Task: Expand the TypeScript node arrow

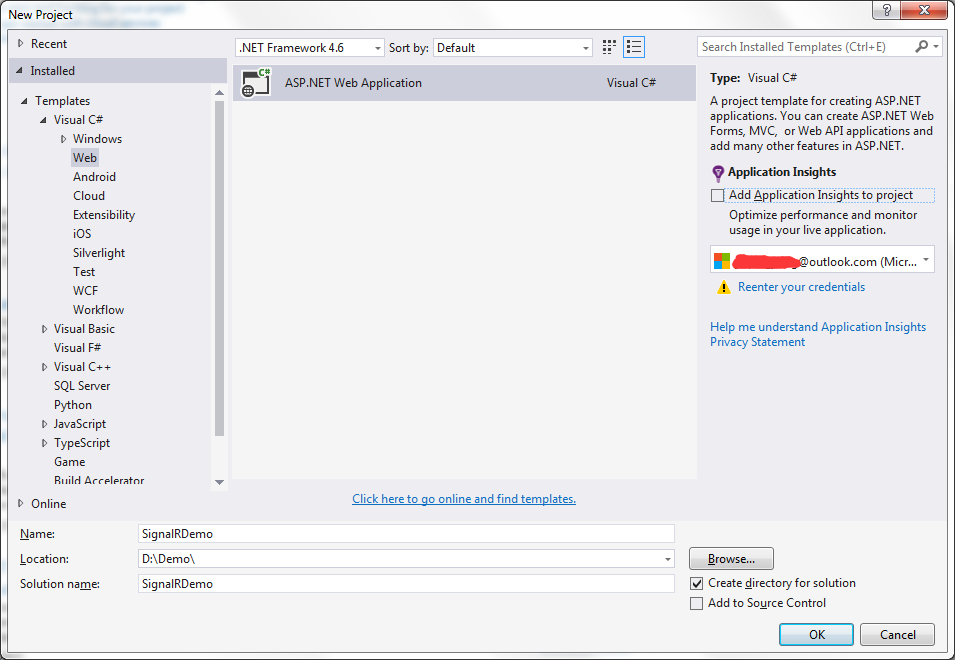Action: [44, 443]
